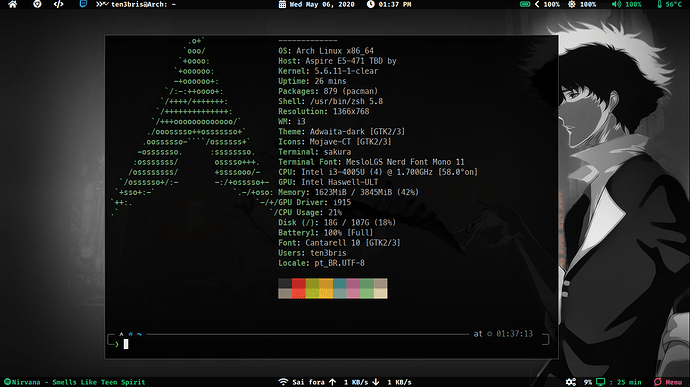This screenshot has width=690, height=387.
Task: Click the Theme: Adwaita-dark line
Action: 341,132
